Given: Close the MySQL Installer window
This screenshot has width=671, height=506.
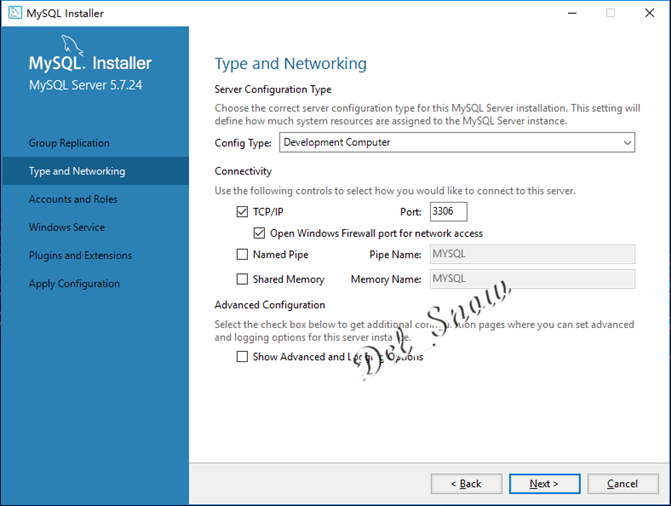Looking at the screenshot, I should (x=650, y=13).
